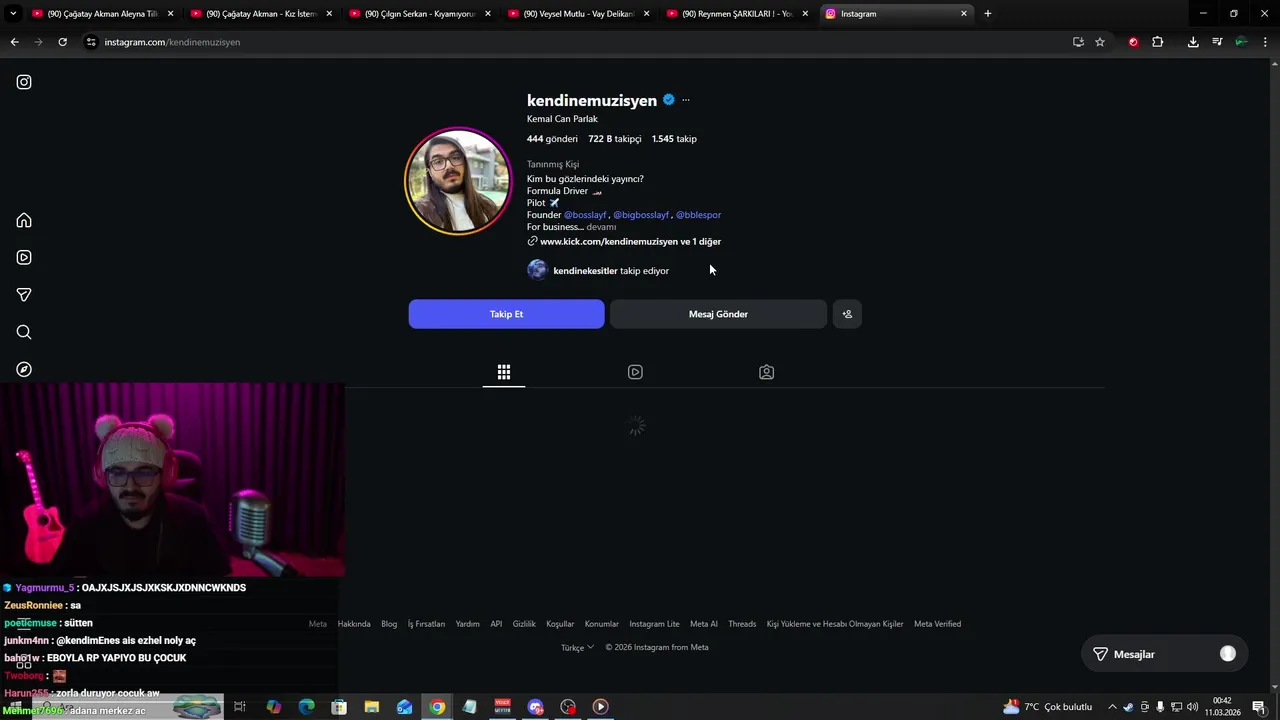Screen dimensions: 1280x720
Task: Click the Chrome back arrow
Action: [14, 42]
